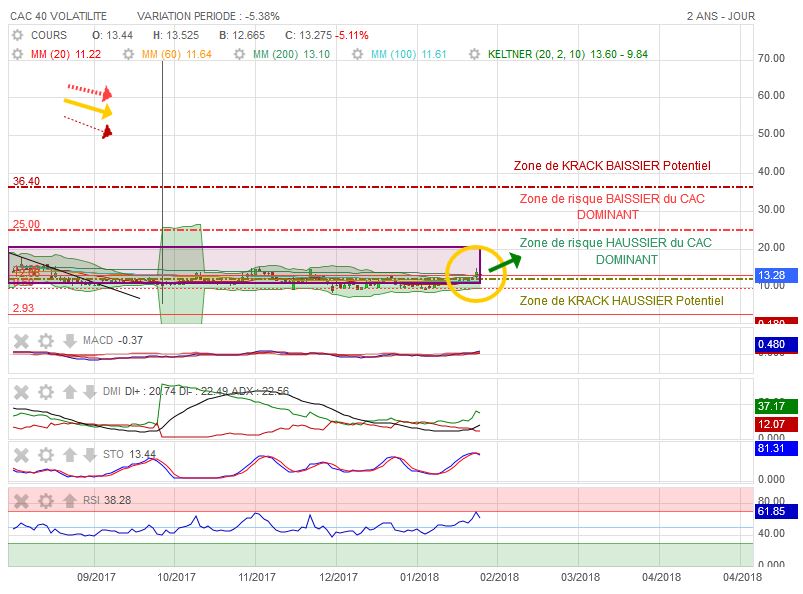Click the 02/2018 date axis label
Image resolution: width=803 pixels, height=594 pixels.
(499, 577)
